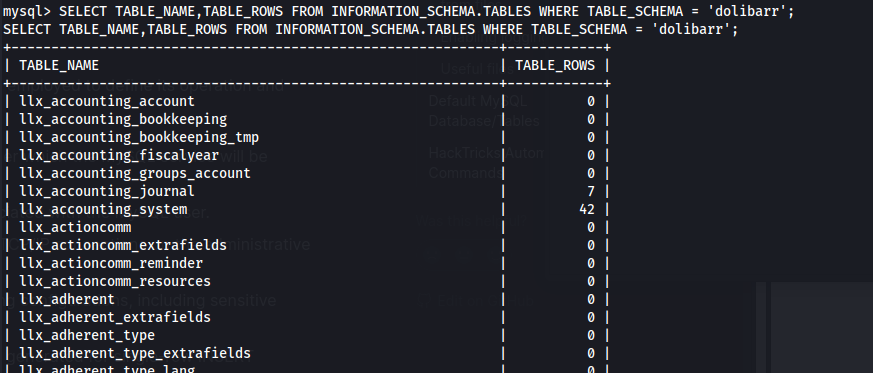This screenshot has width=873, height=373.
Task: Select llx_adherent_type_extrafields table name
Action: click(135, 353)
